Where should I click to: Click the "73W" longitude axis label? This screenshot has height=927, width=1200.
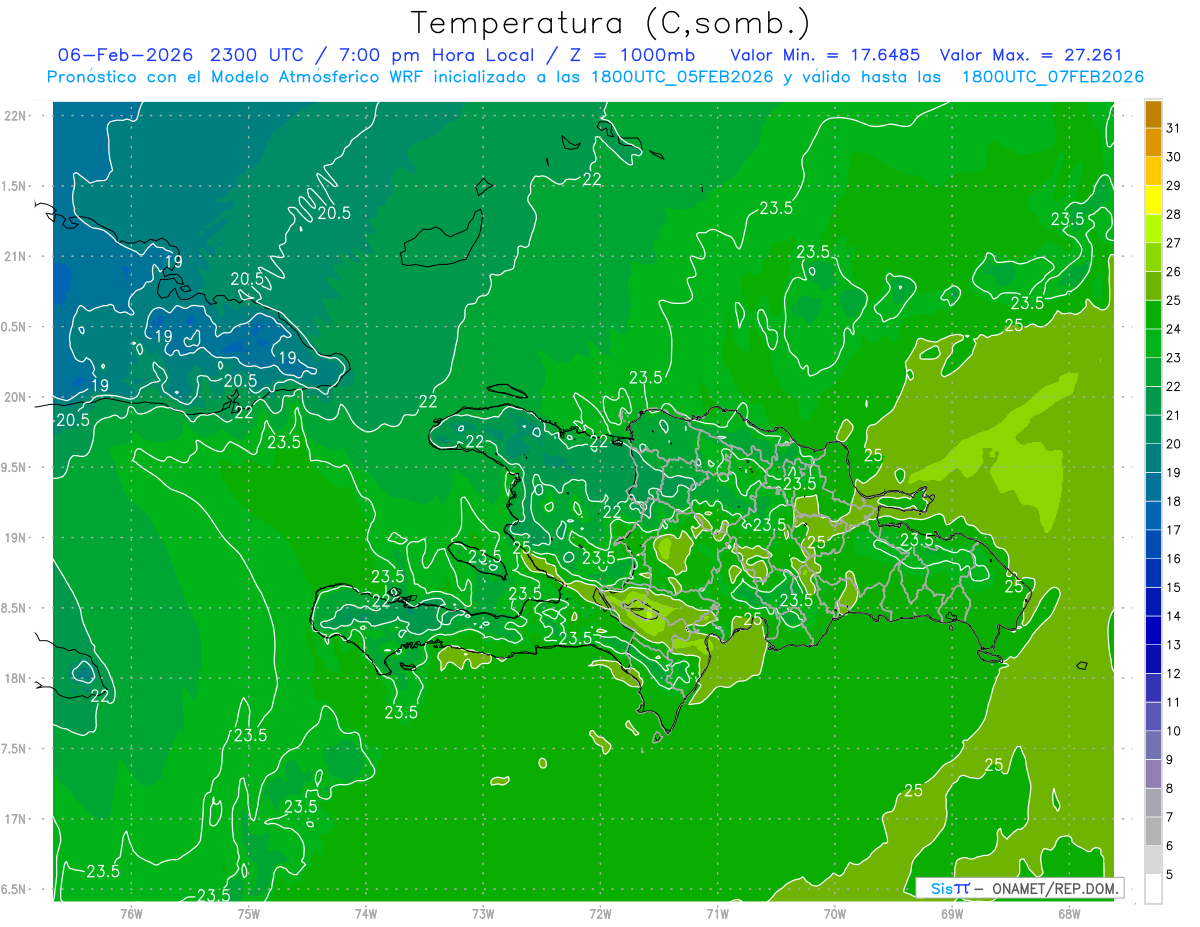pos(483,913)
